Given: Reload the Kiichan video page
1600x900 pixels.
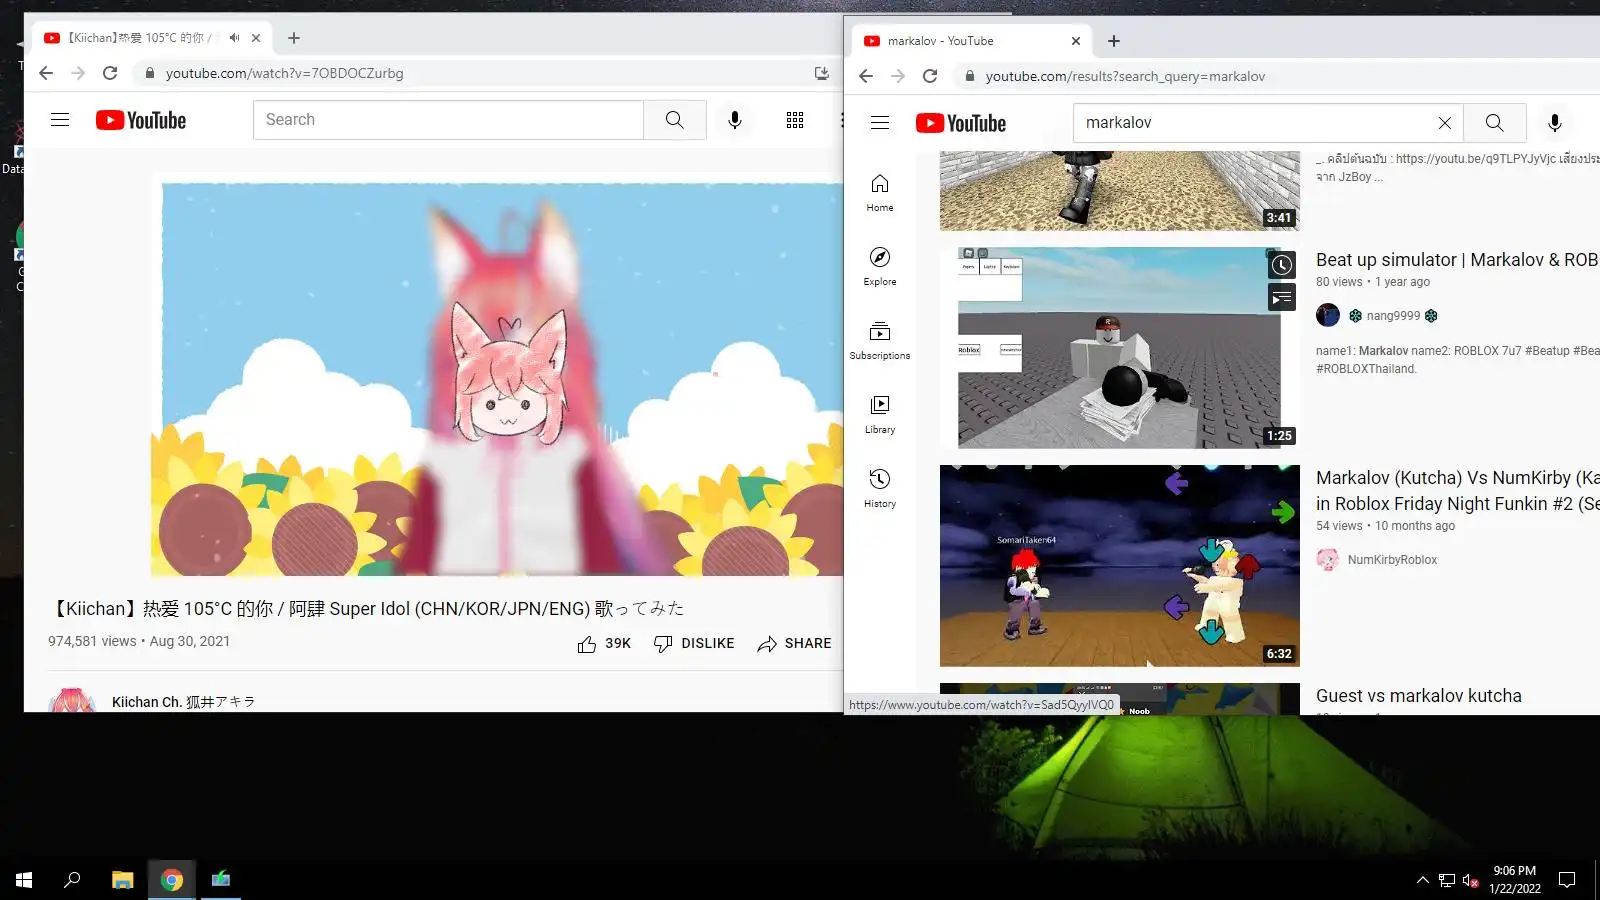Looking at the screenshot, I should (x=110, y=73).
